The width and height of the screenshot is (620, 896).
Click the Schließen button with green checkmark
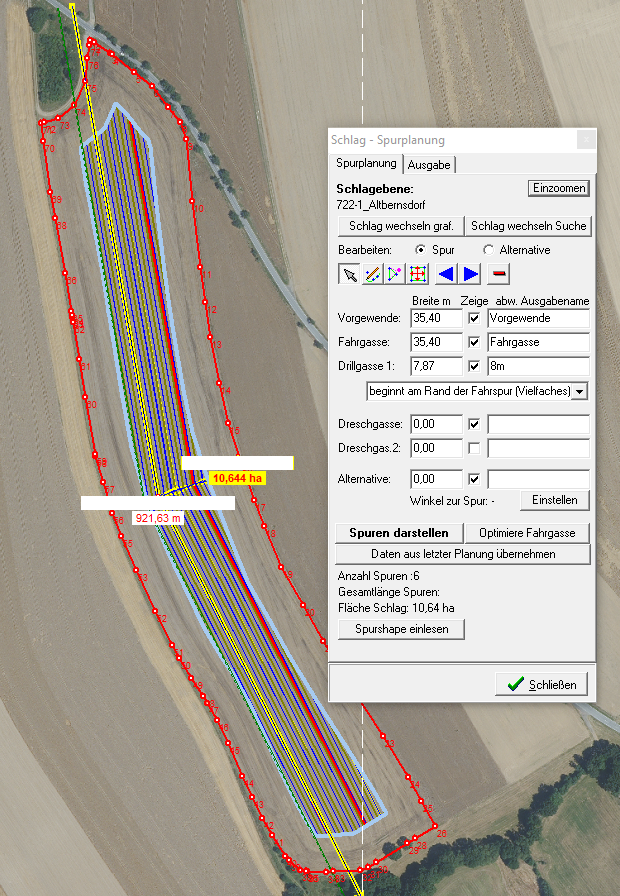click(x=541, y=684)
